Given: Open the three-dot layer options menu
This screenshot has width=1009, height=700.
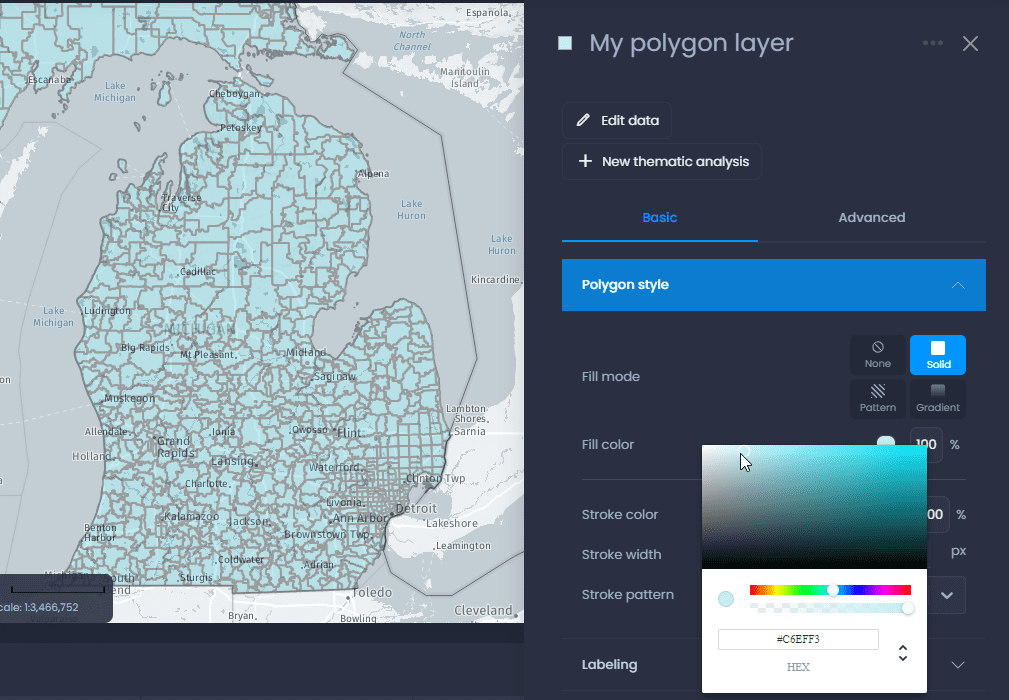Looking at the screenshot, I should tap(932, 43).
